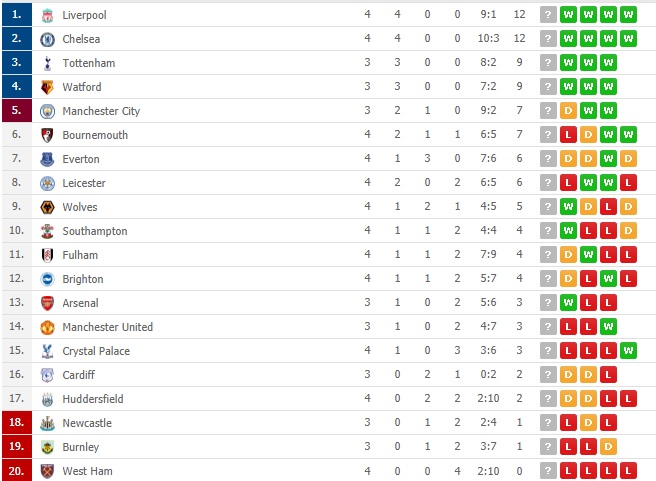This screenshot has width=656, height=481.
Task: Click the Manchester City crest icon
Action: (x=47, y=111)
